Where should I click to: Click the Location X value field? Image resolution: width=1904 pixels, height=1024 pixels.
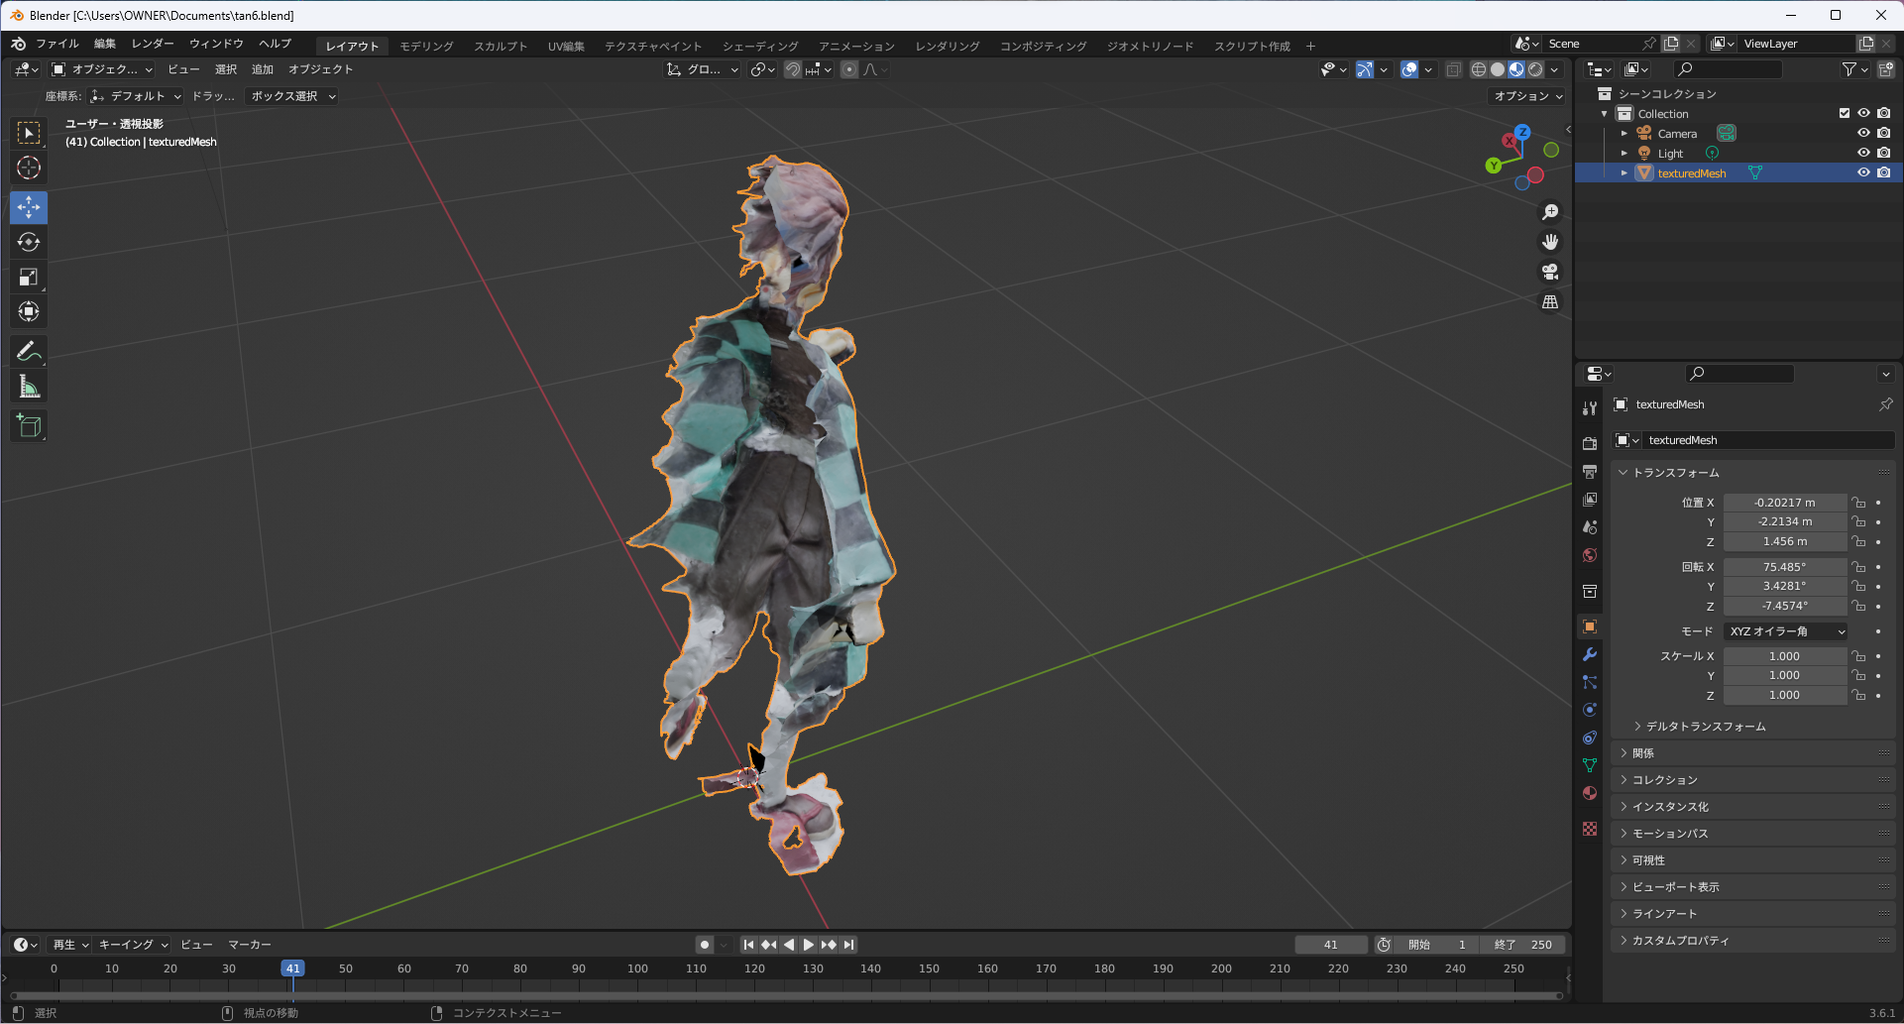[1785, 502]
